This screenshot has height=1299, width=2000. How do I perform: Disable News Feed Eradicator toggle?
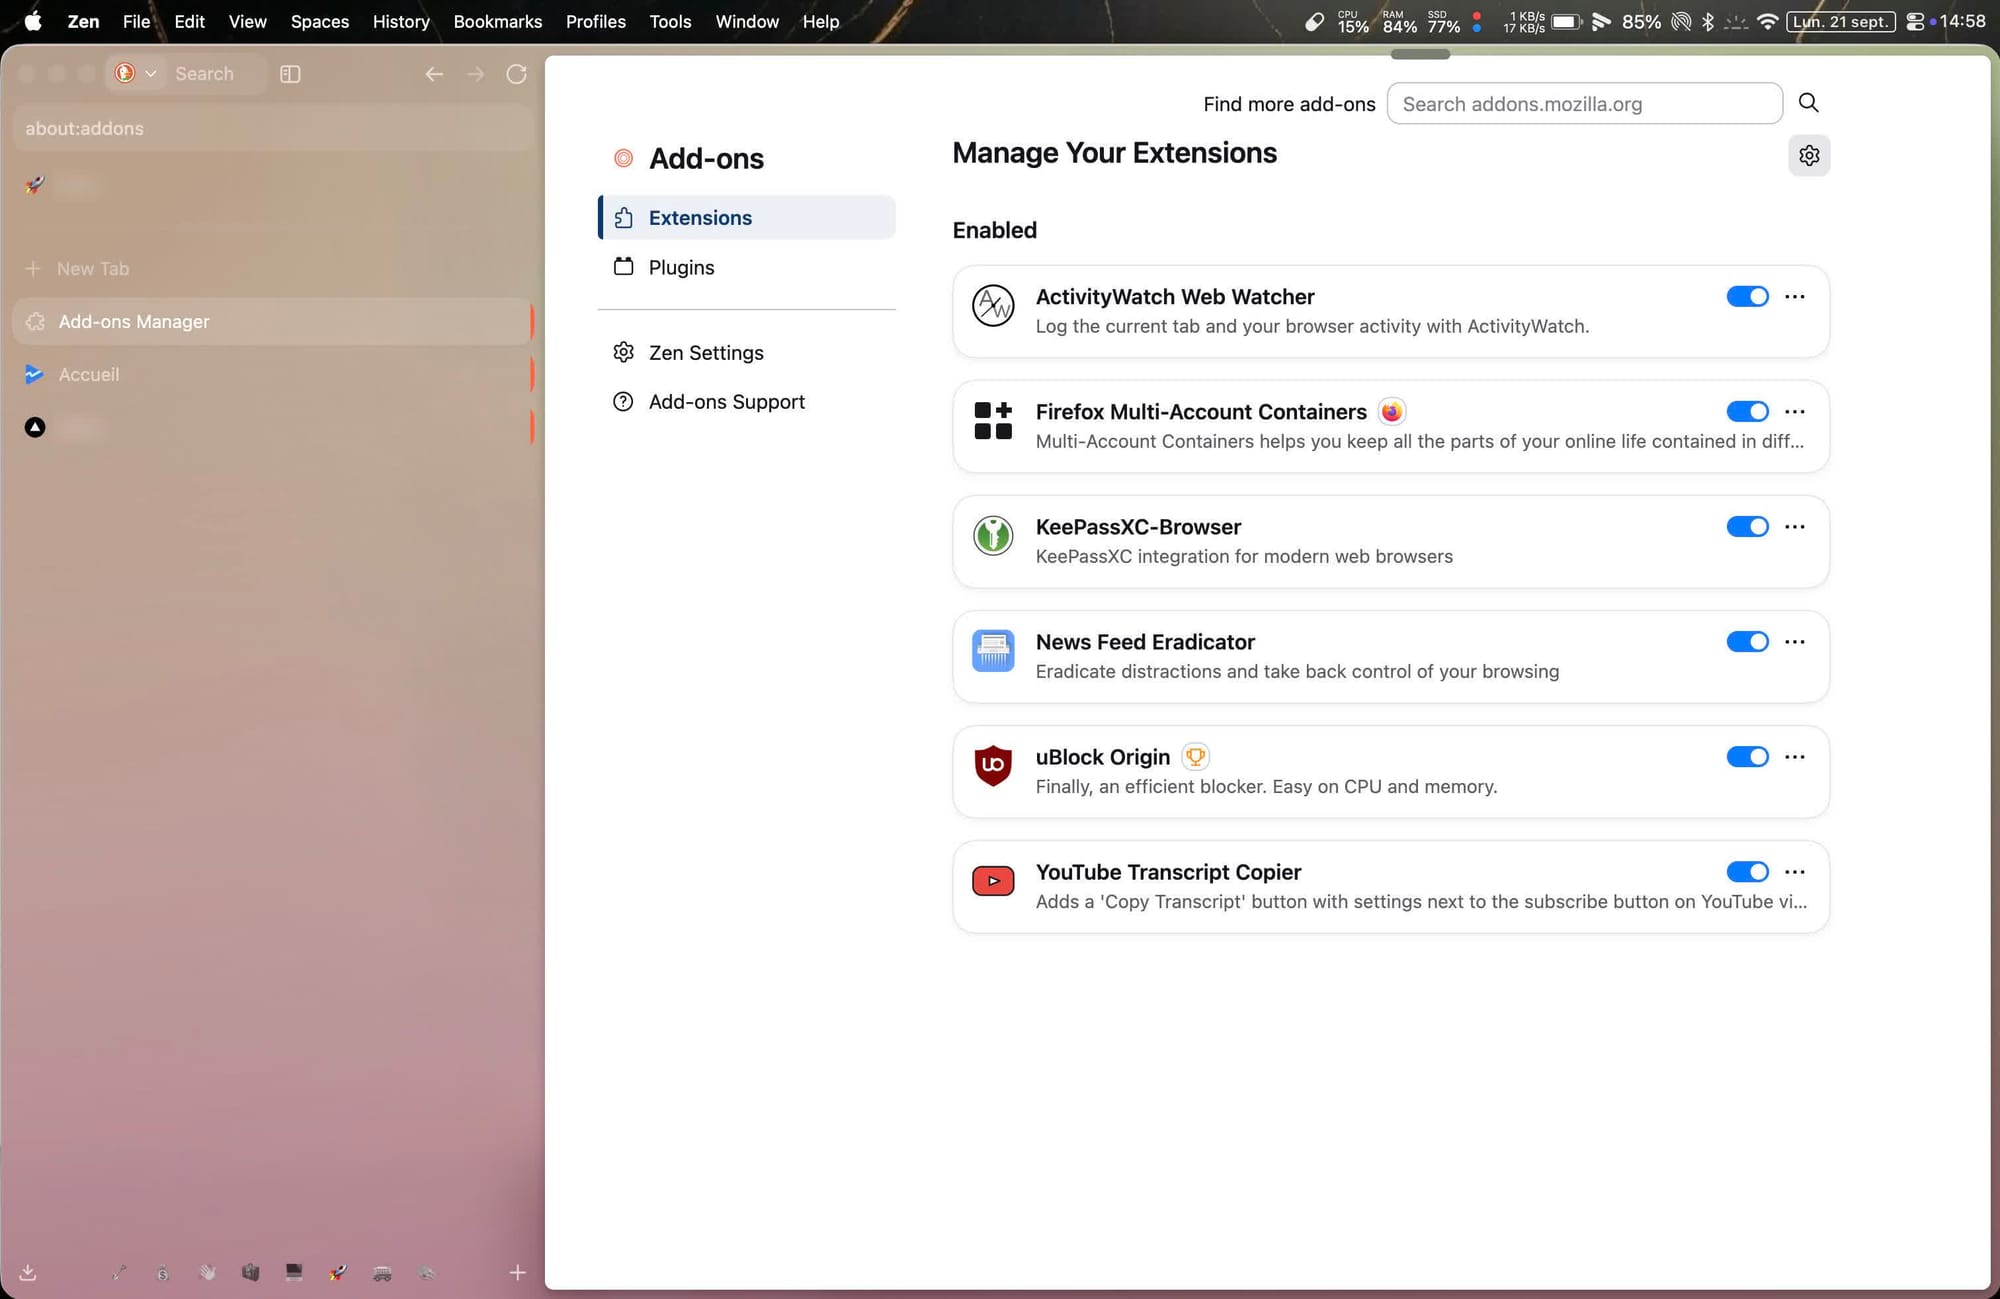coord(1747,641)
